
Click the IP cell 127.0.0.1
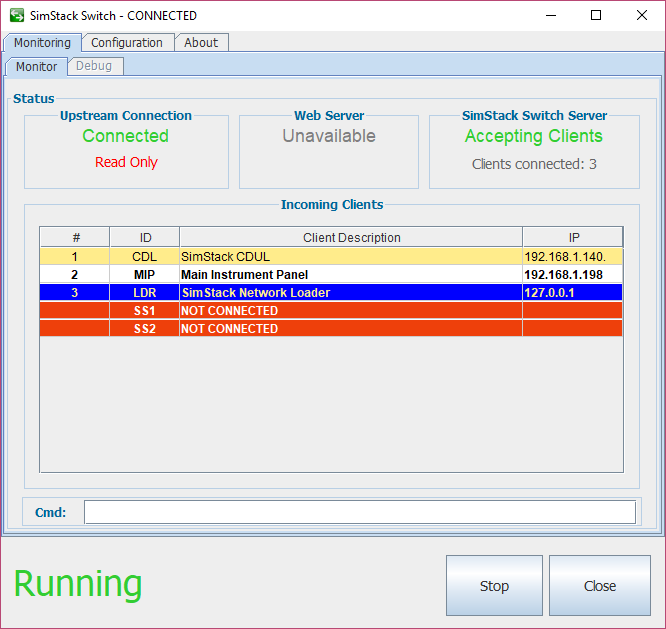pos(573,293)
